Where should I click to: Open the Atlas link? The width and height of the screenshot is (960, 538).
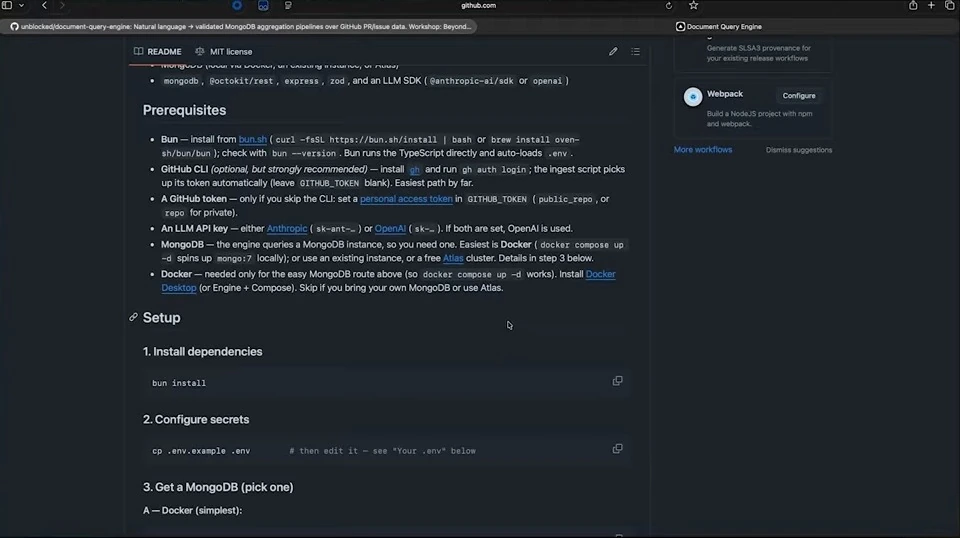pyautogui.click(x=453, y=258)
